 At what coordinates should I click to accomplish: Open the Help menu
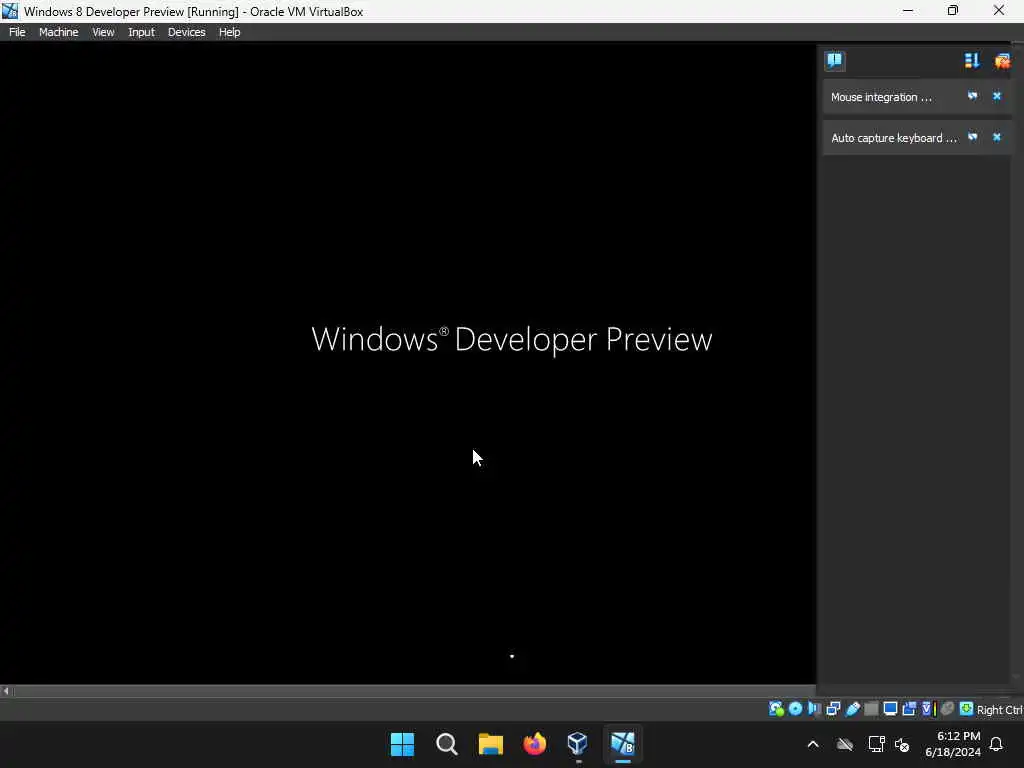229,32
